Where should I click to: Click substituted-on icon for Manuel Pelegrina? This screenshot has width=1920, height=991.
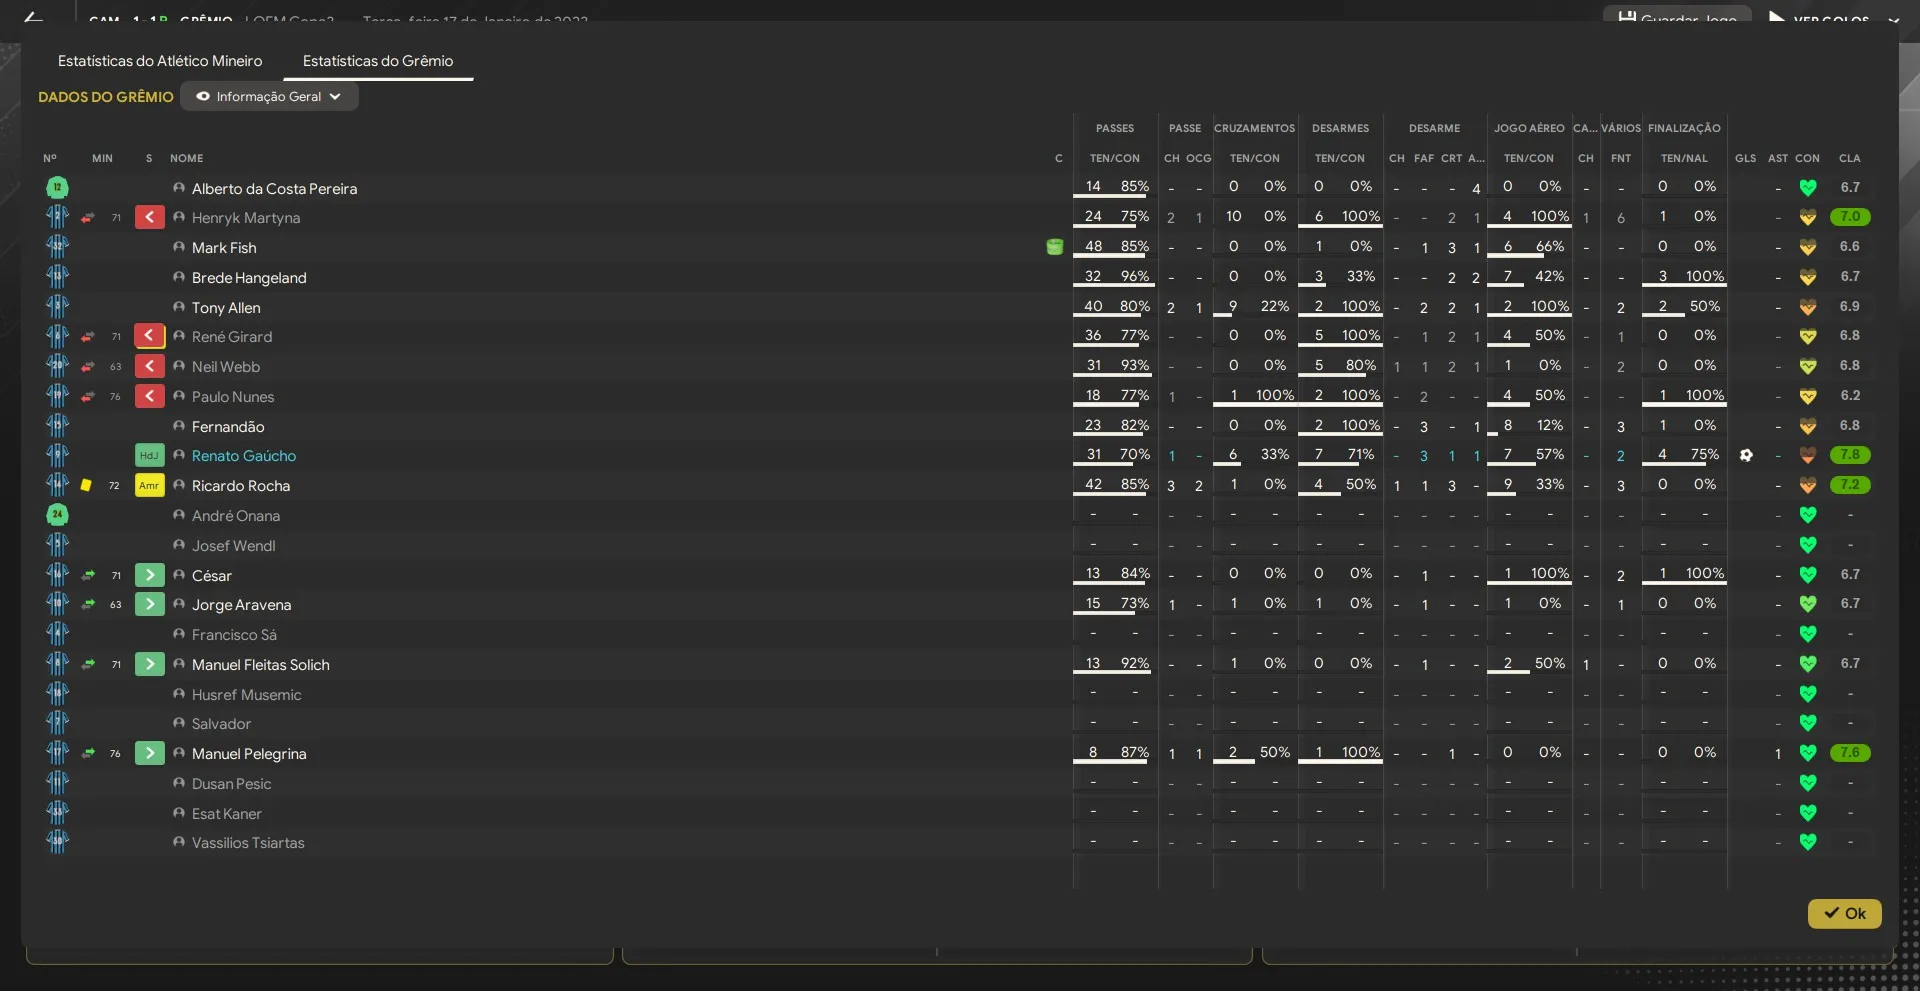(x=149, y=753)
